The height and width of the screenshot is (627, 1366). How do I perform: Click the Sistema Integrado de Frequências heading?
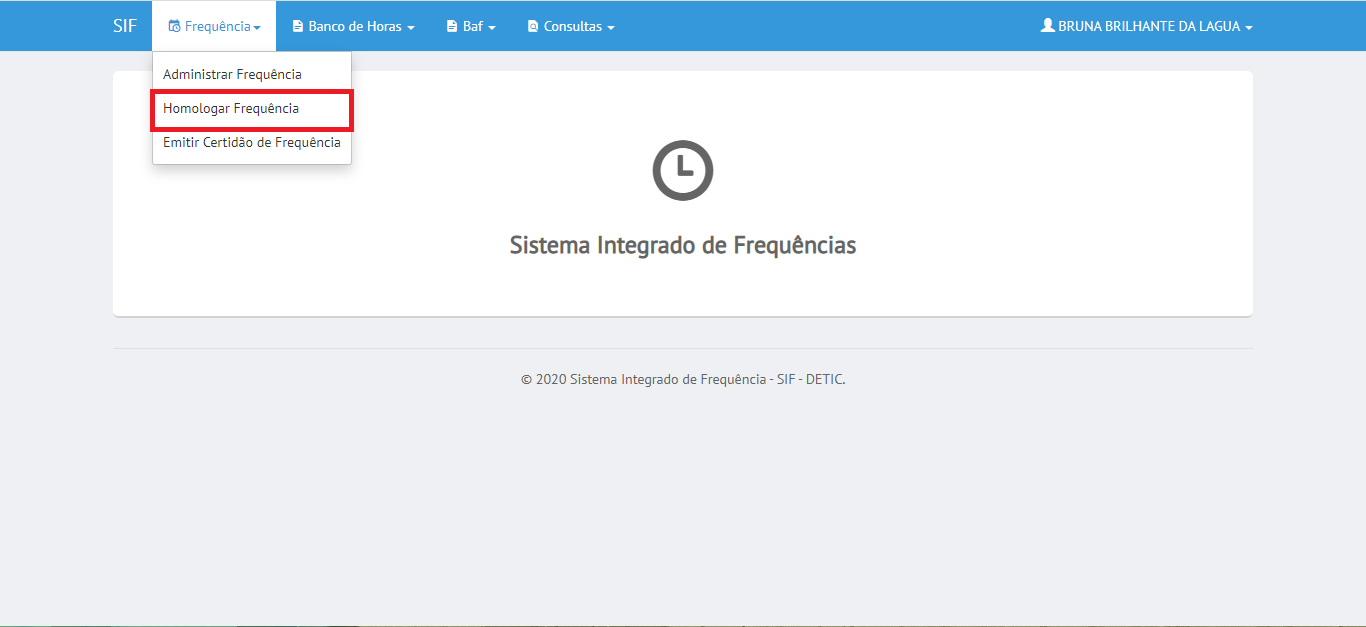click(683, 245)
